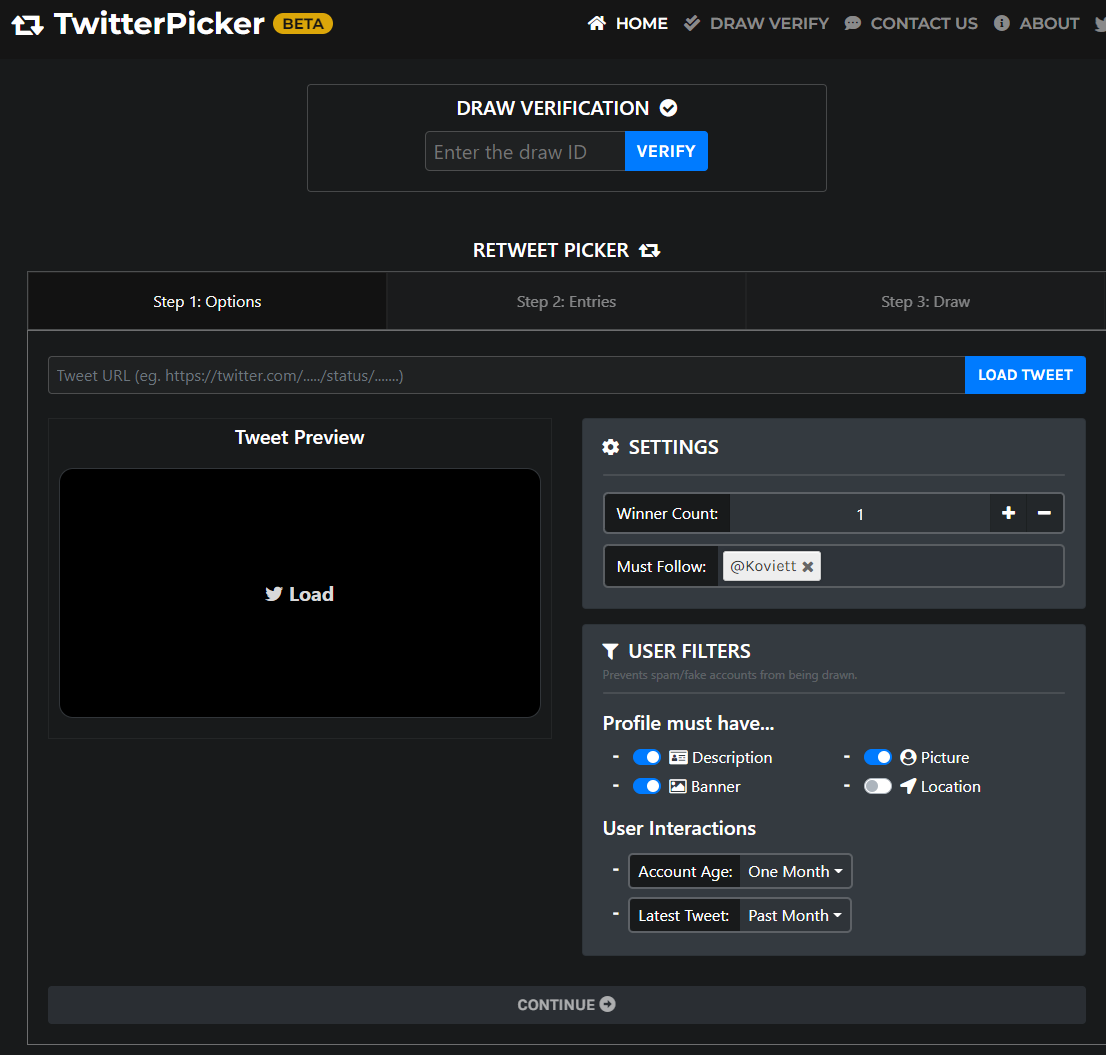The height and width of the screenshot is (1055, 1106).
Task: Click the Banner image icon
Action: coord(678,786)
